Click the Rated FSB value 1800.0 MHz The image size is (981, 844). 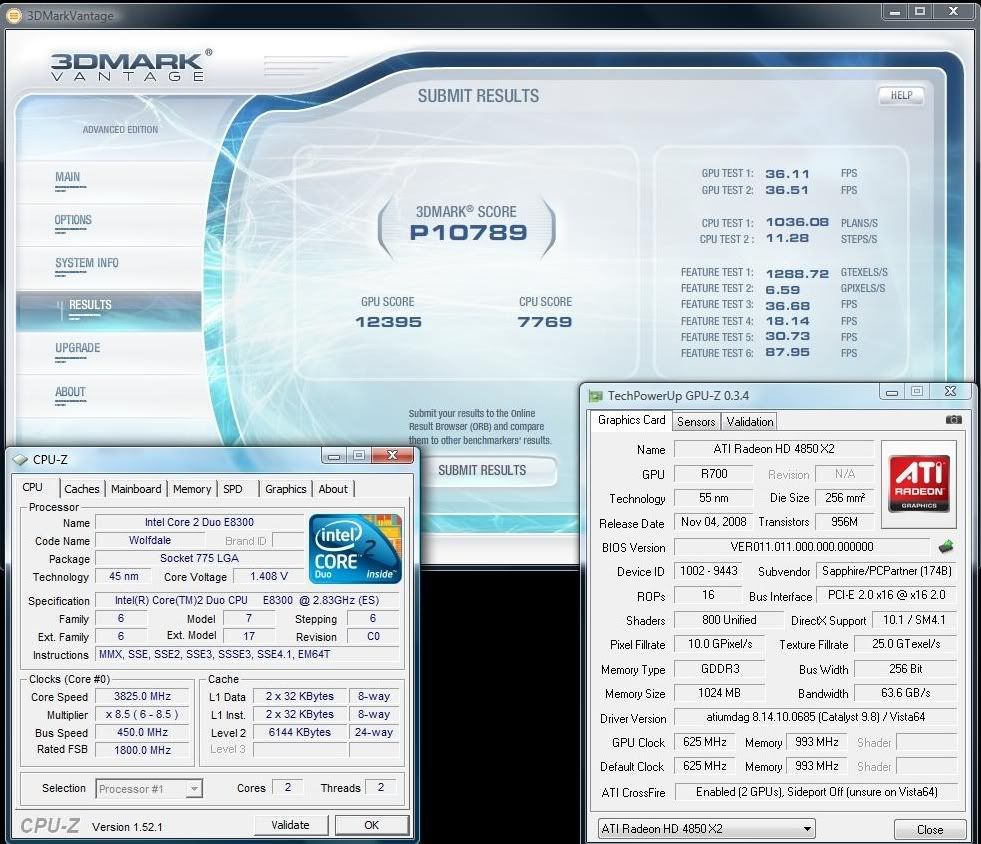tap(143, 750)
